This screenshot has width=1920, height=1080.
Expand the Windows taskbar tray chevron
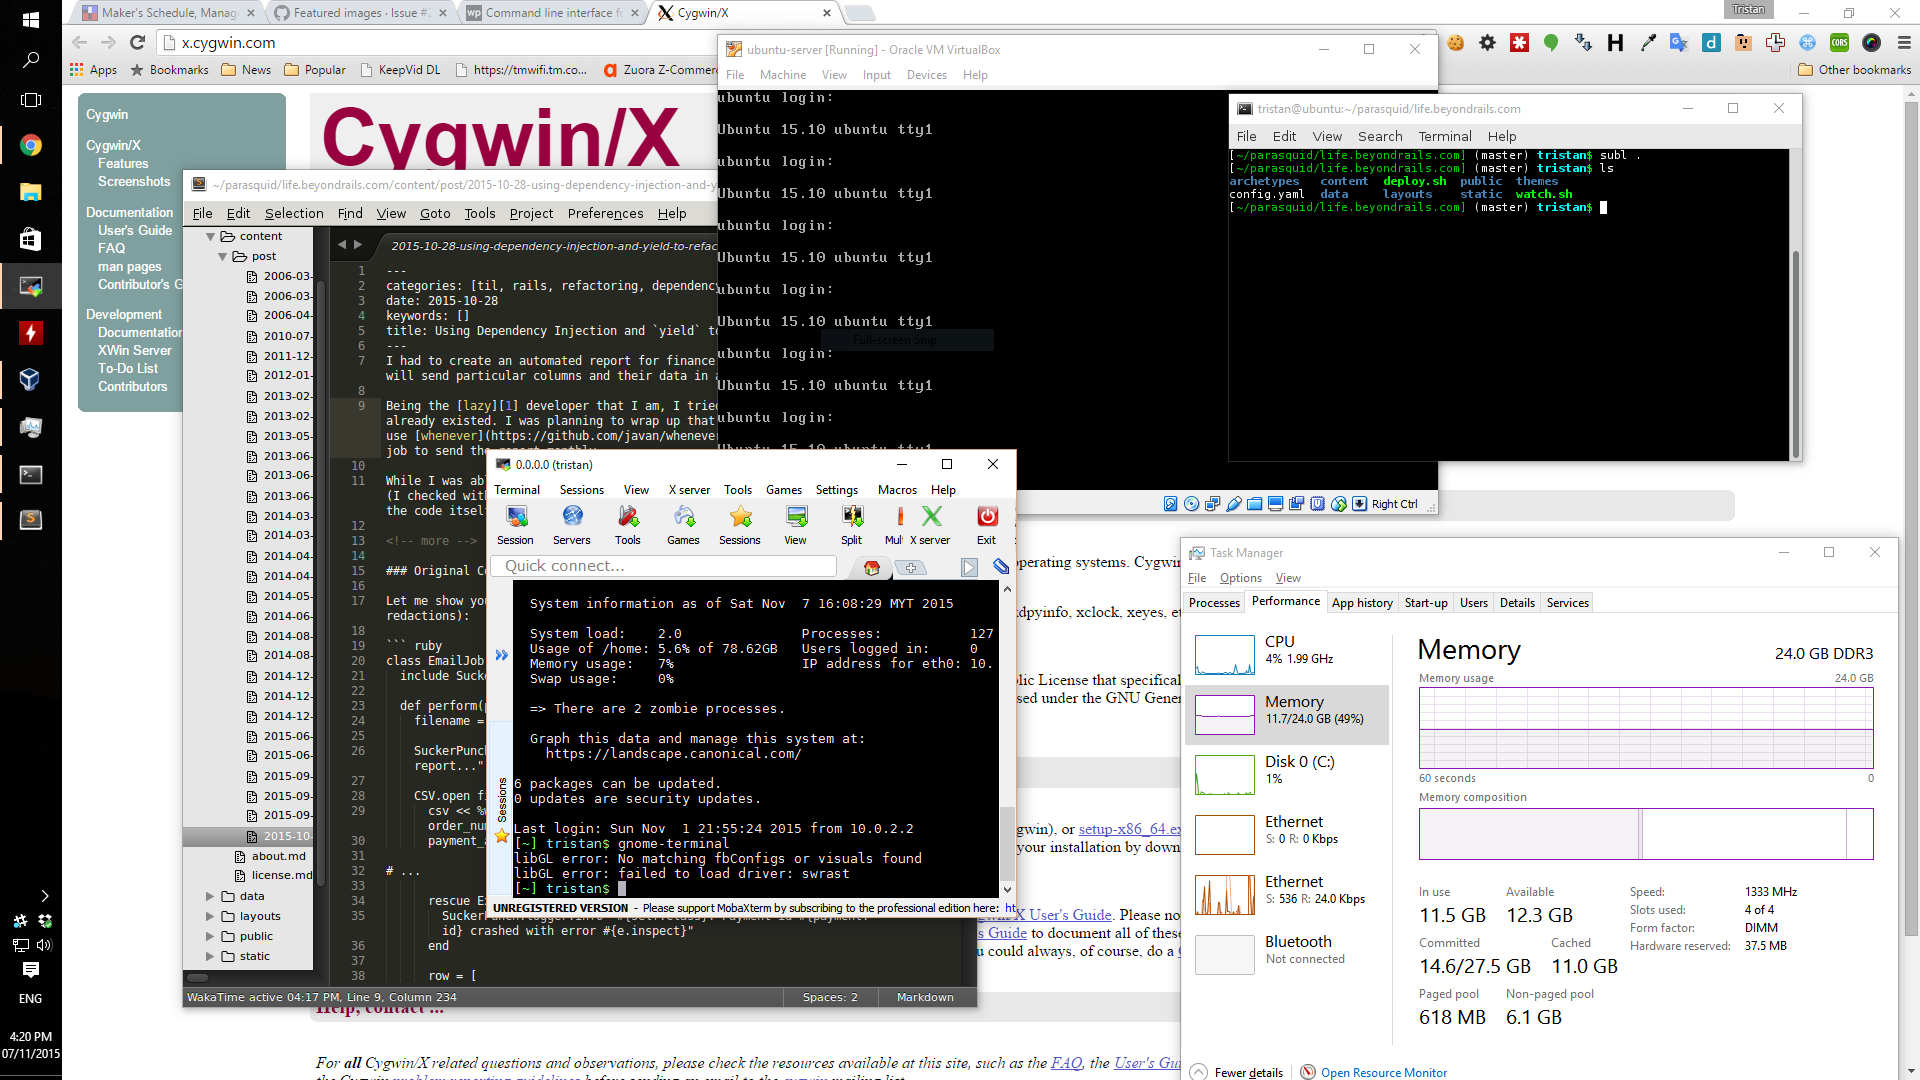(44, 896)
